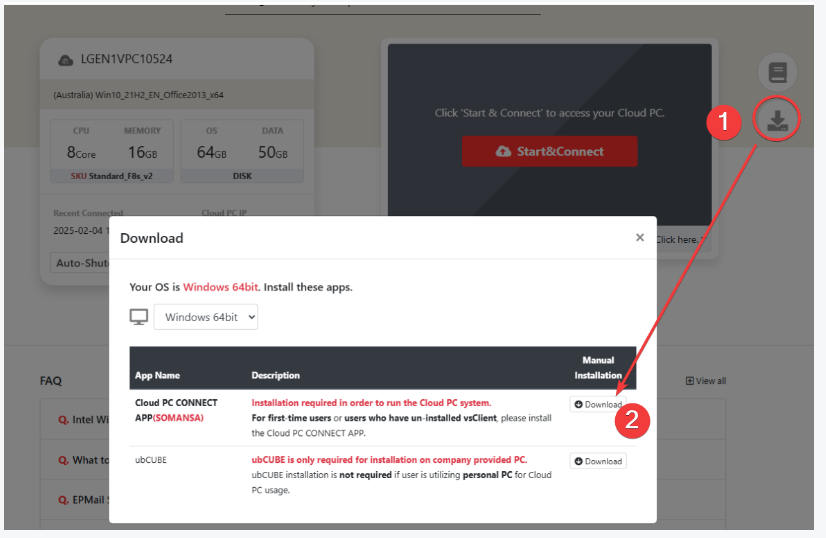This screenshot has height=538, width=826.
Task: Click the App Name column header
Action: (158, 376)
